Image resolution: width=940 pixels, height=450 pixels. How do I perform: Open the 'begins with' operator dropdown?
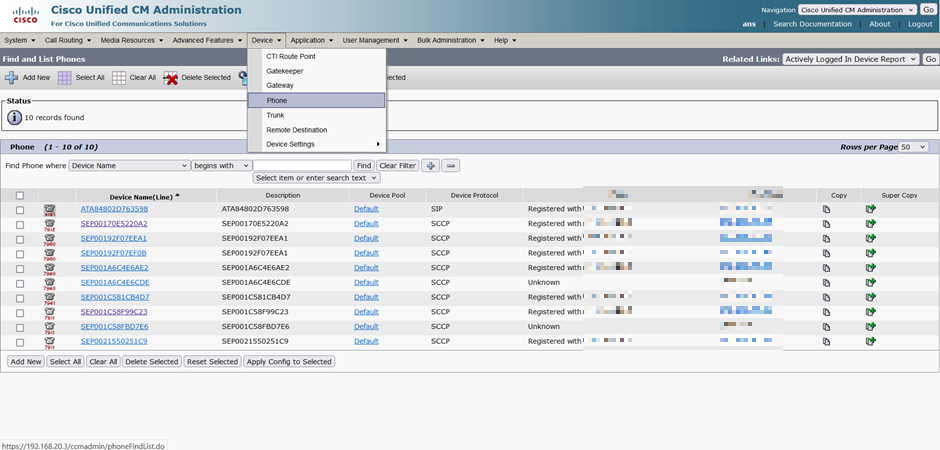[x=222, y=165]
